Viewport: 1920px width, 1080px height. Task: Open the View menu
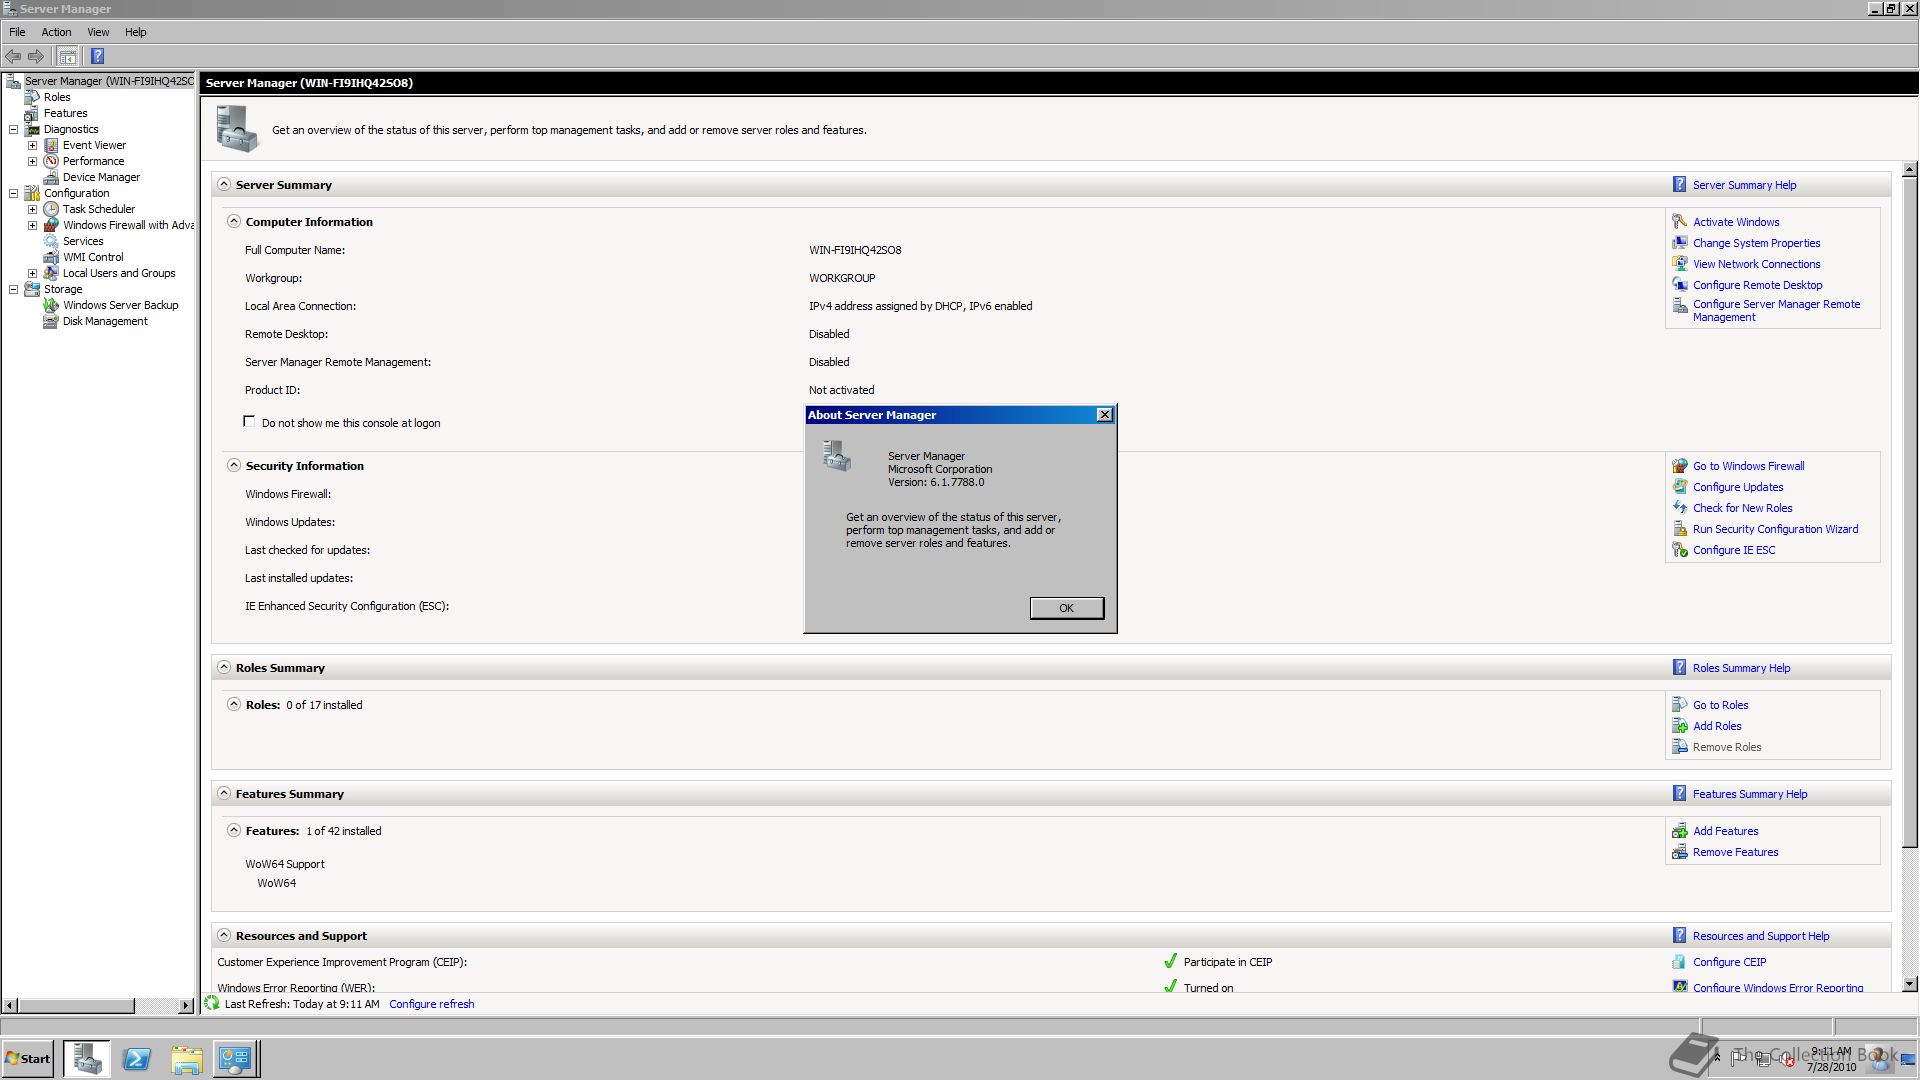pyautogui.click(x=98, y=32)
